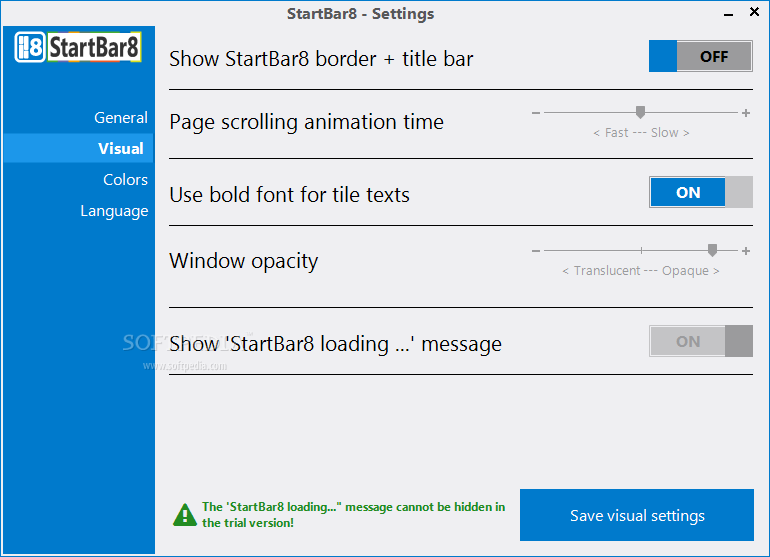Click 'Page scrolling animation time' label

tap(306, 122)
